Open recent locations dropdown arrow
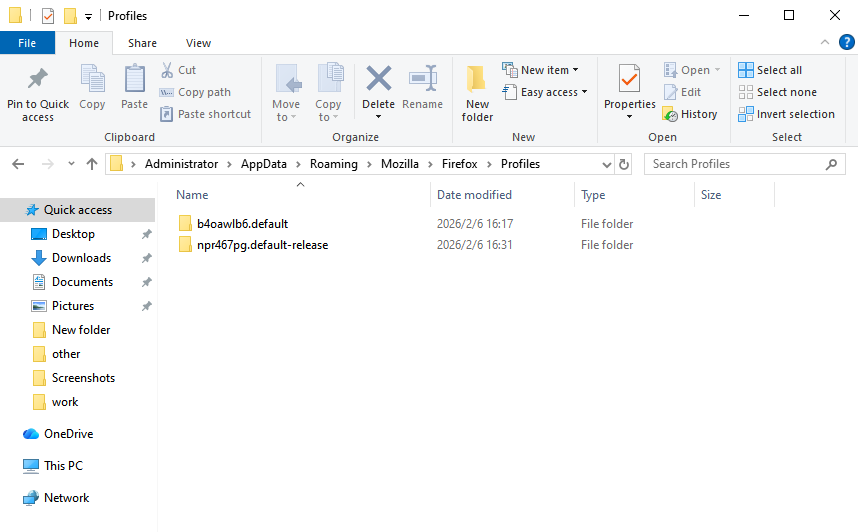The width and height of the screenshot is (858, 532). click(x=71, y=164)
